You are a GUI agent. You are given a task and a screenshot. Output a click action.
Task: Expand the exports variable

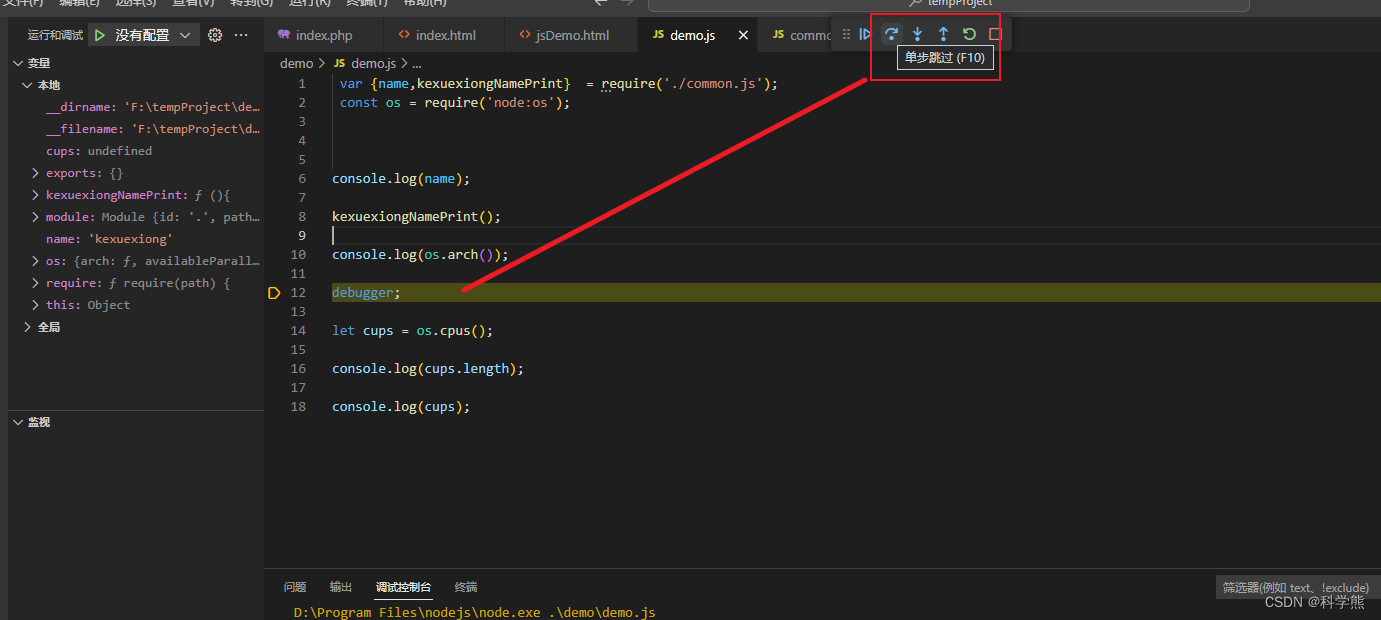(x=36, y=173)
